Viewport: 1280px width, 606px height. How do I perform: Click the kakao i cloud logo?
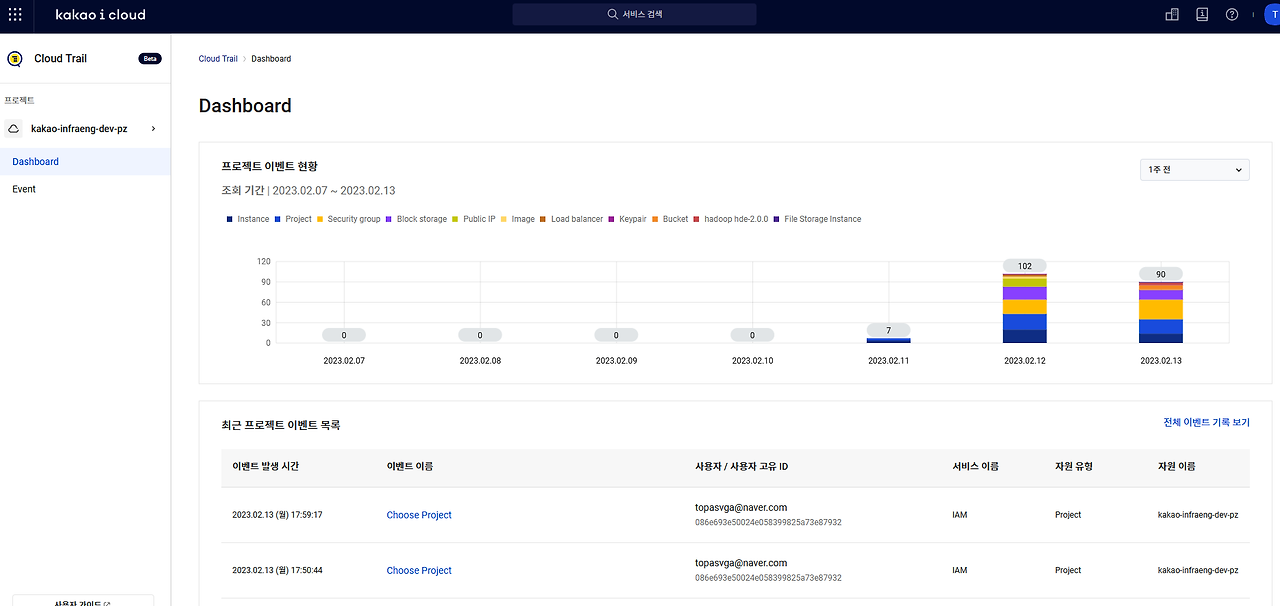point(100,15)
